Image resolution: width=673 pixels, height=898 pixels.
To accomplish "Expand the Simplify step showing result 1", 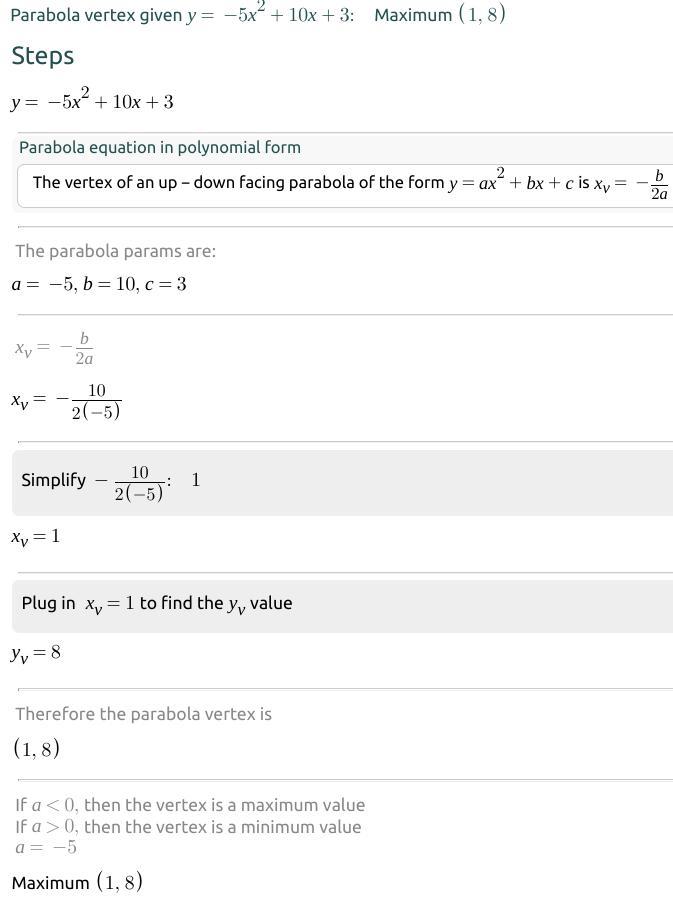I will coord(340,482).
